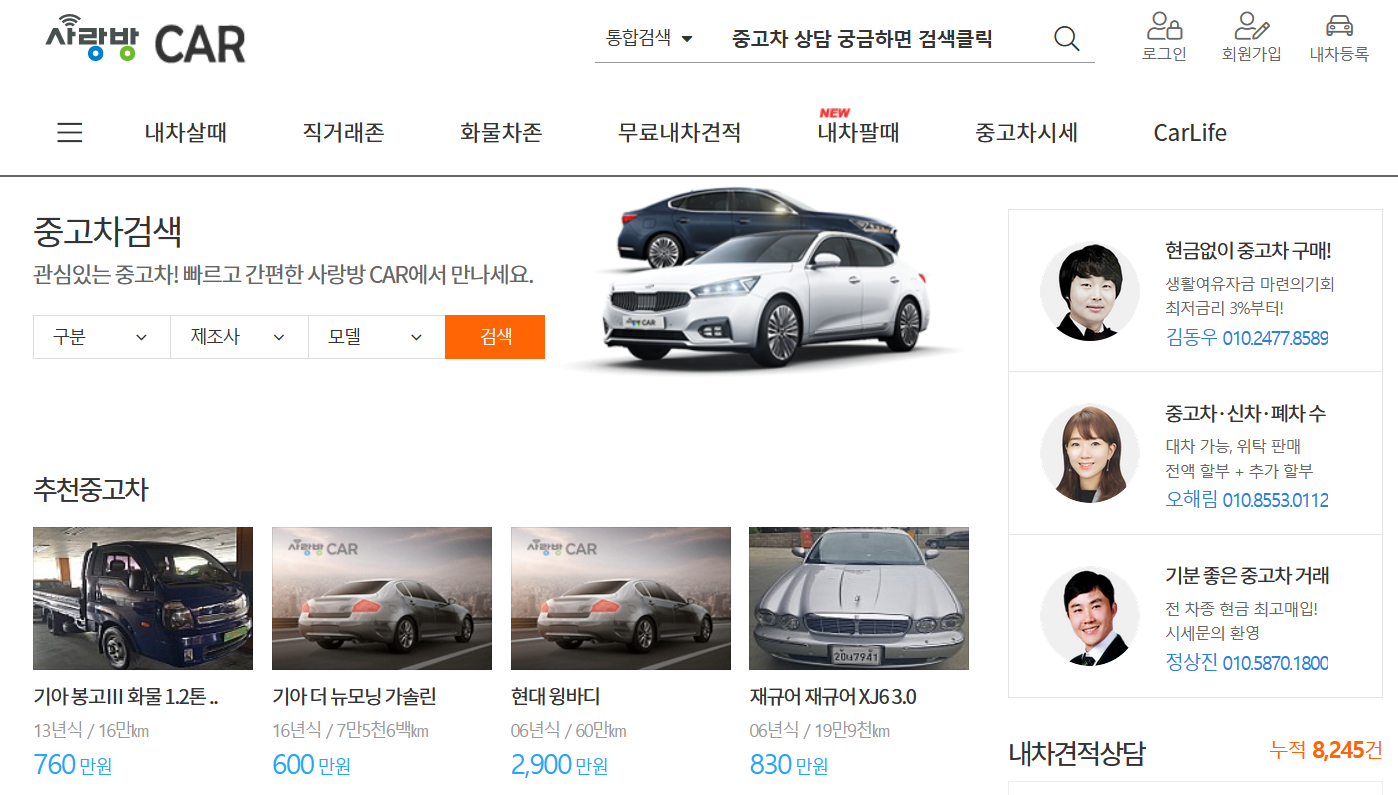Click dealer 김동우's profile photo
The height and width of the screenshot is (795, 1398).
(x=1090, y=291)
